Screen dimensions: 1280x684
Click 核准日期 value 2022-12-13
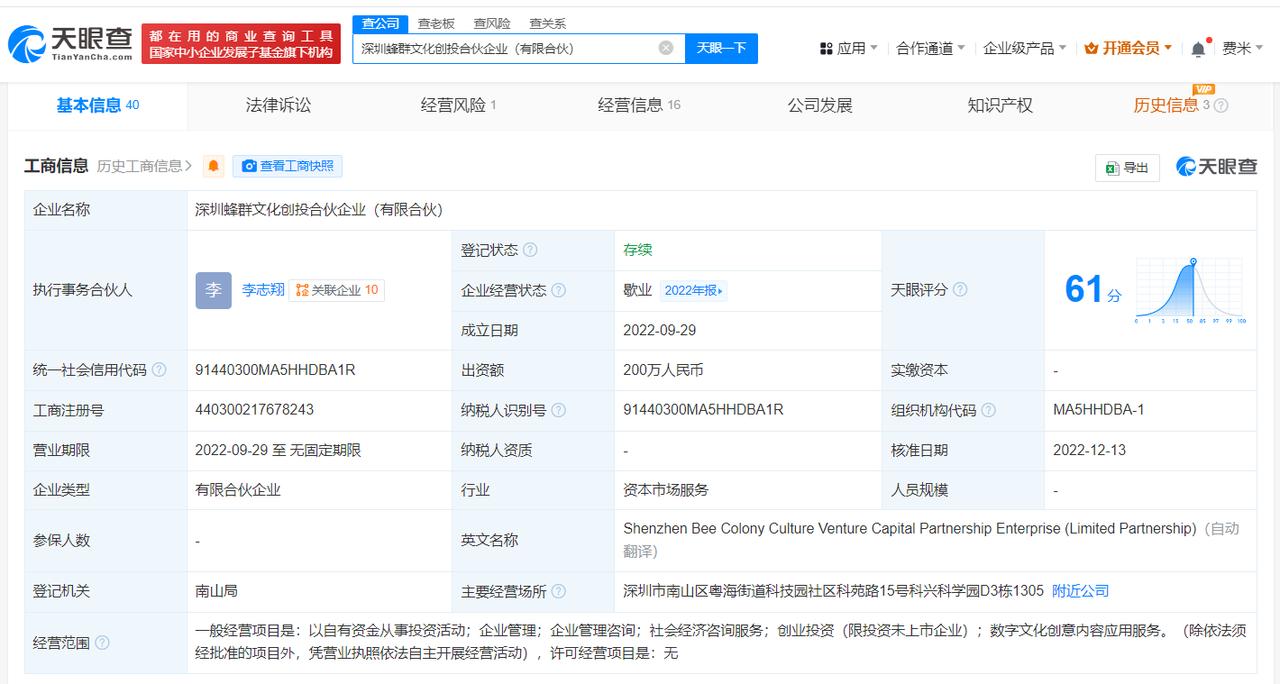[x=1089, y=450]
